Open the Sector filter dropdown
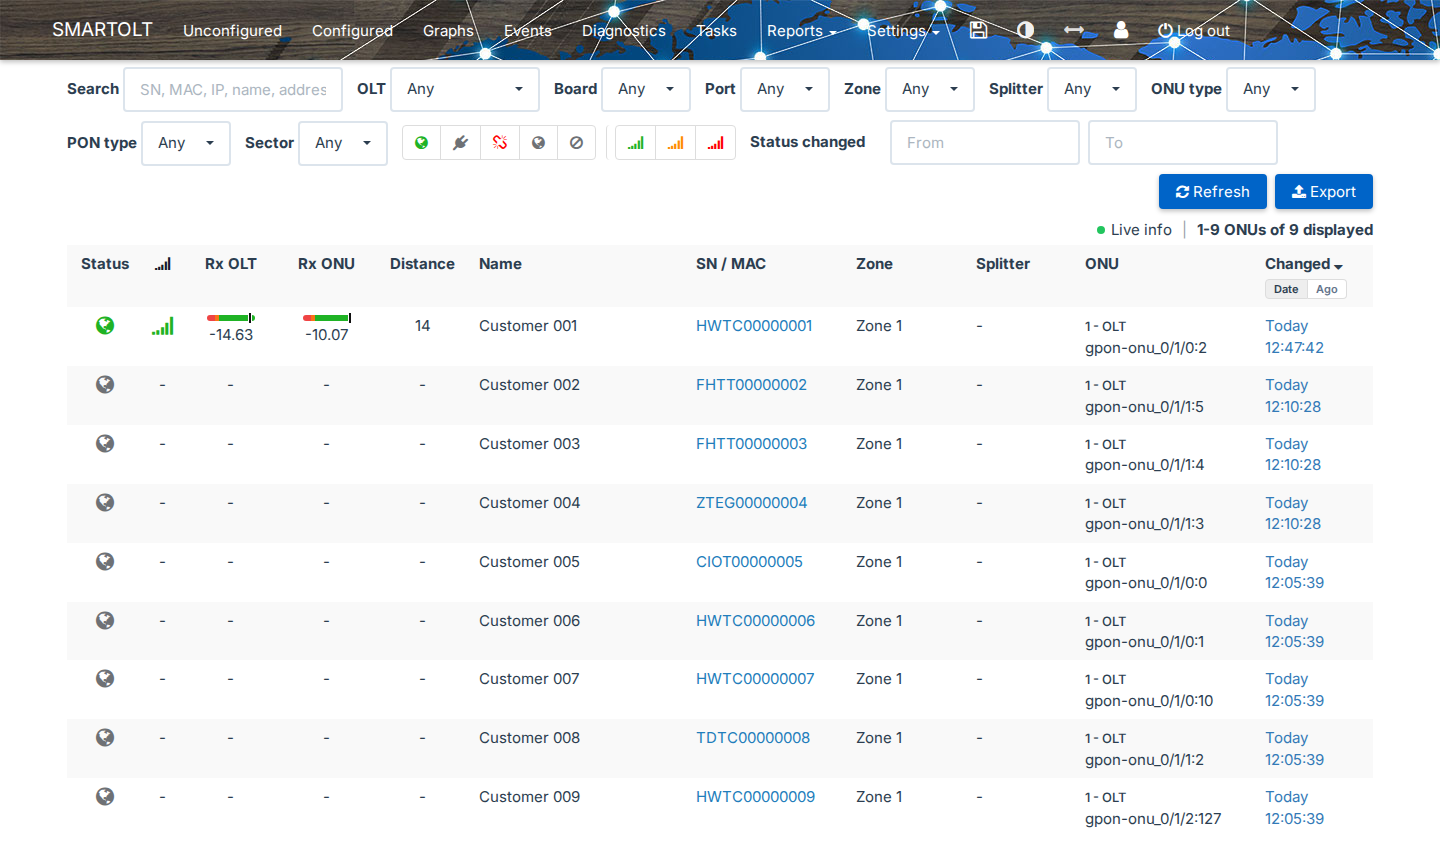The height and width of the screenshot is (852, 1440). point(343,143)
